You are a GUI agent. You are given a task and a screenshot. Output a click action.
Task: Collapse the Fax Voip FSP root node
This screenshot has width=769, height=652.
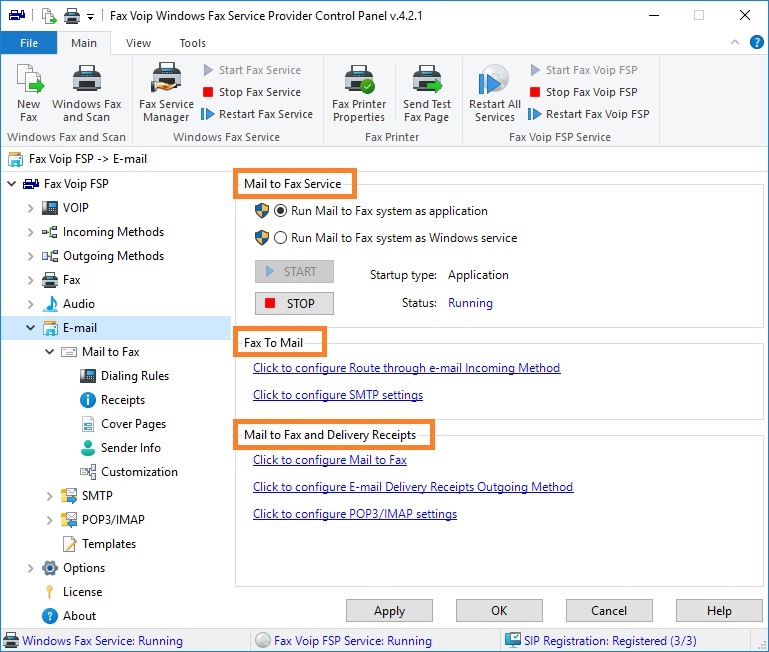pos(12,184)
